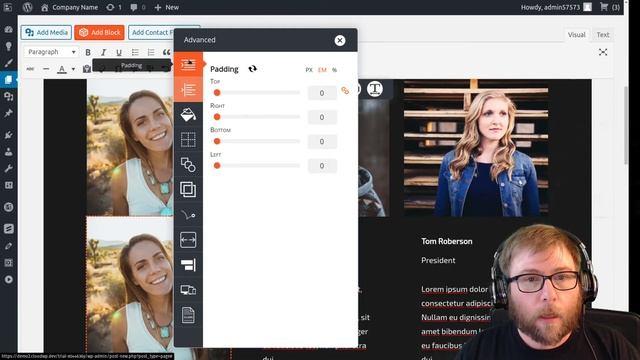Open the comments bubble in admin bar

138,7
